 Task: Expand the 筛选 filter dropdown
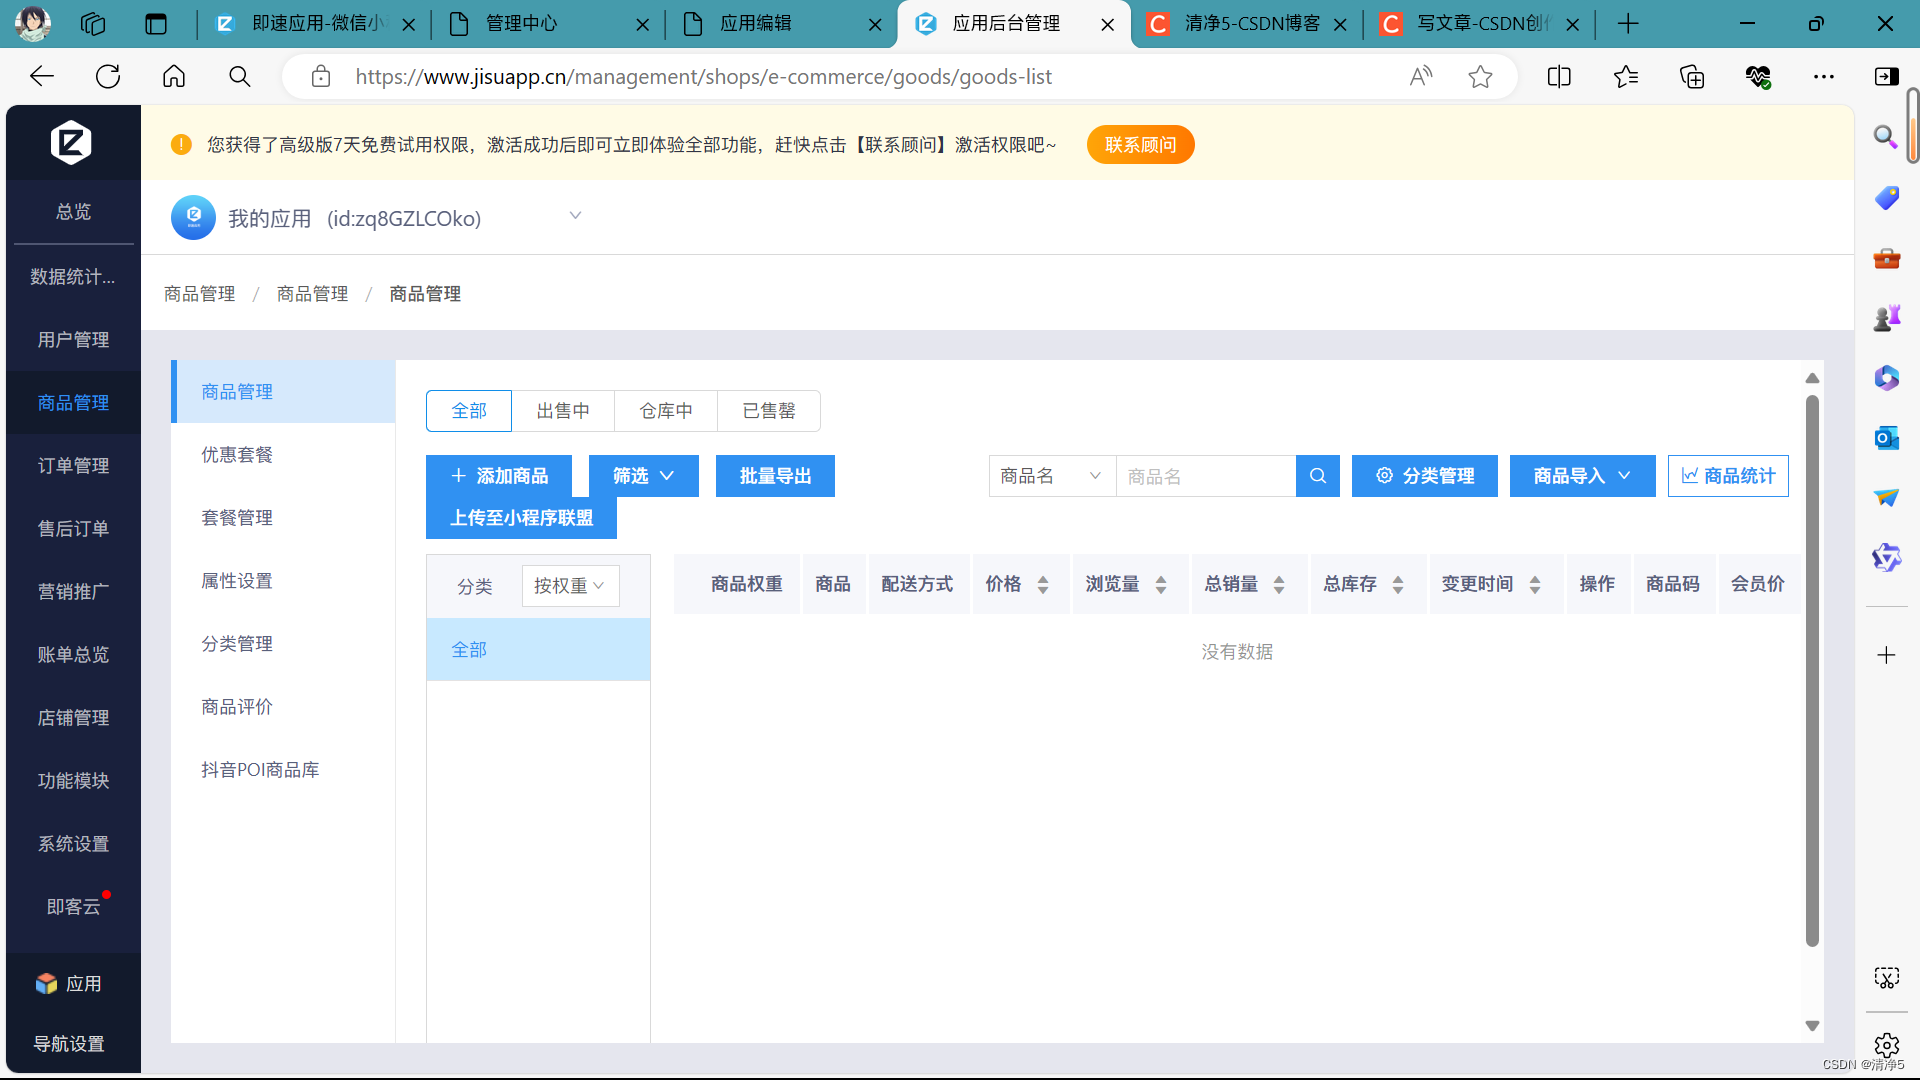[643, 476]
